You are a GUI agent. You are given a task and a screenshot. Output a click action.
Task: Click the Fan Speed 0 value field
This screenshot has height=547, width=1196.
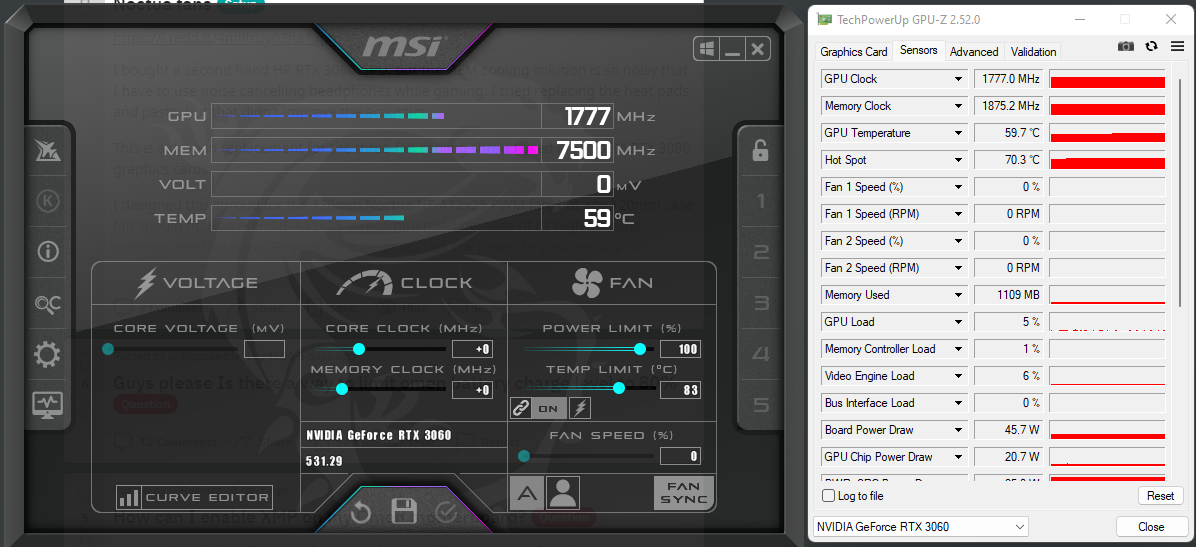point(680,456)
